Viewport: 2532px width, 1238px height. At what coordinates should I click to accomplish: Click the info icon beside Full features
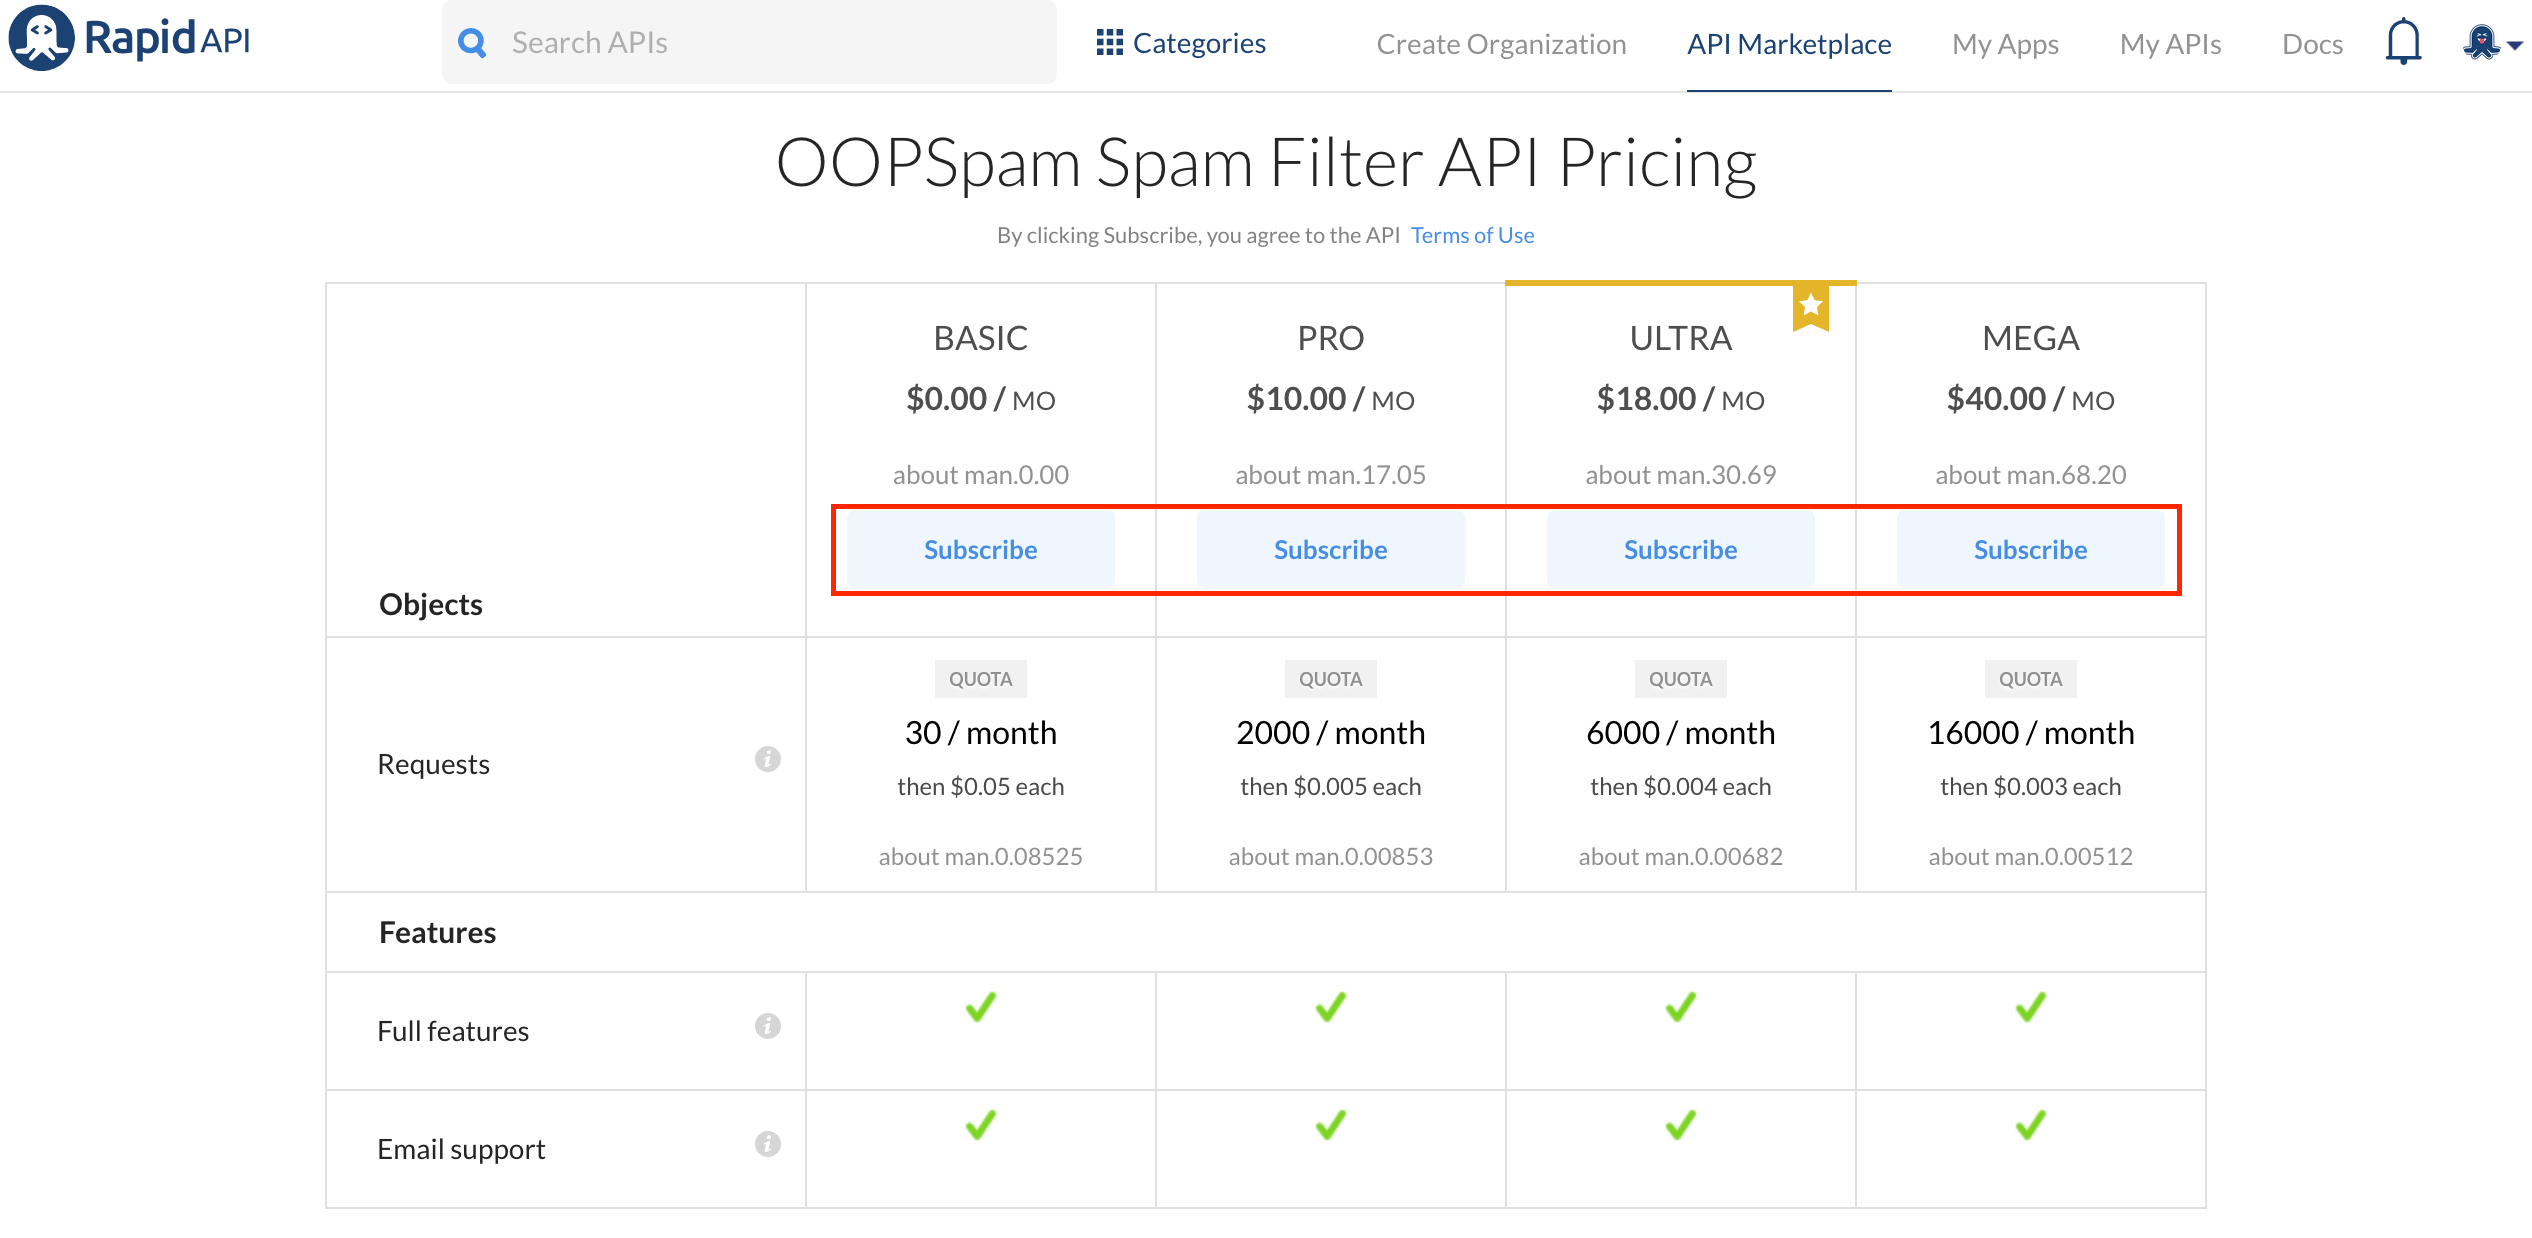767,1025
